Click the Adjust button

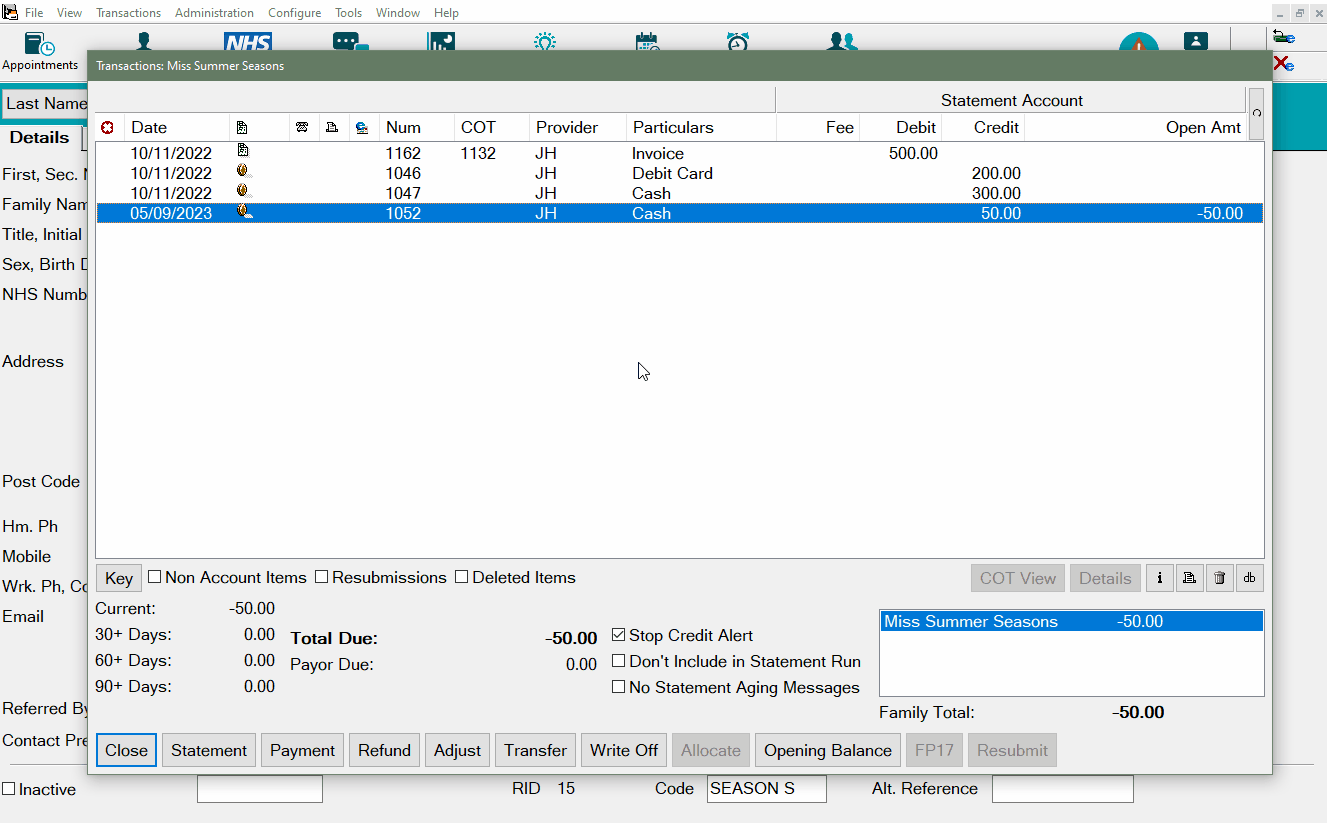coord(457,750)
